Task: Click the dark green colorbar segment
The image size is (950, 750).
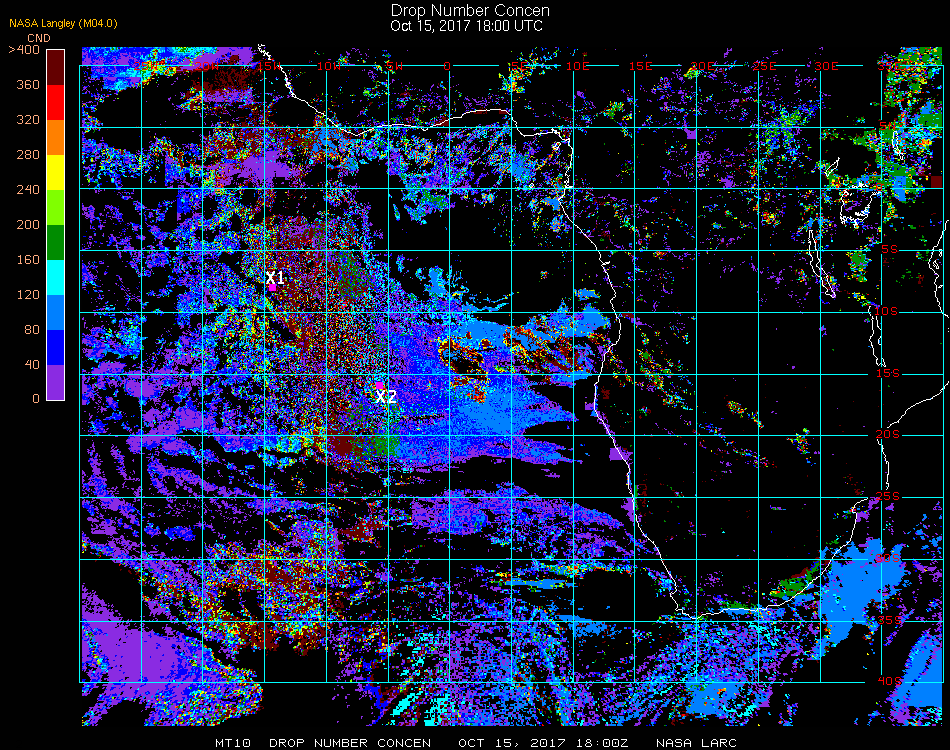Action: (x=55, y=242)
